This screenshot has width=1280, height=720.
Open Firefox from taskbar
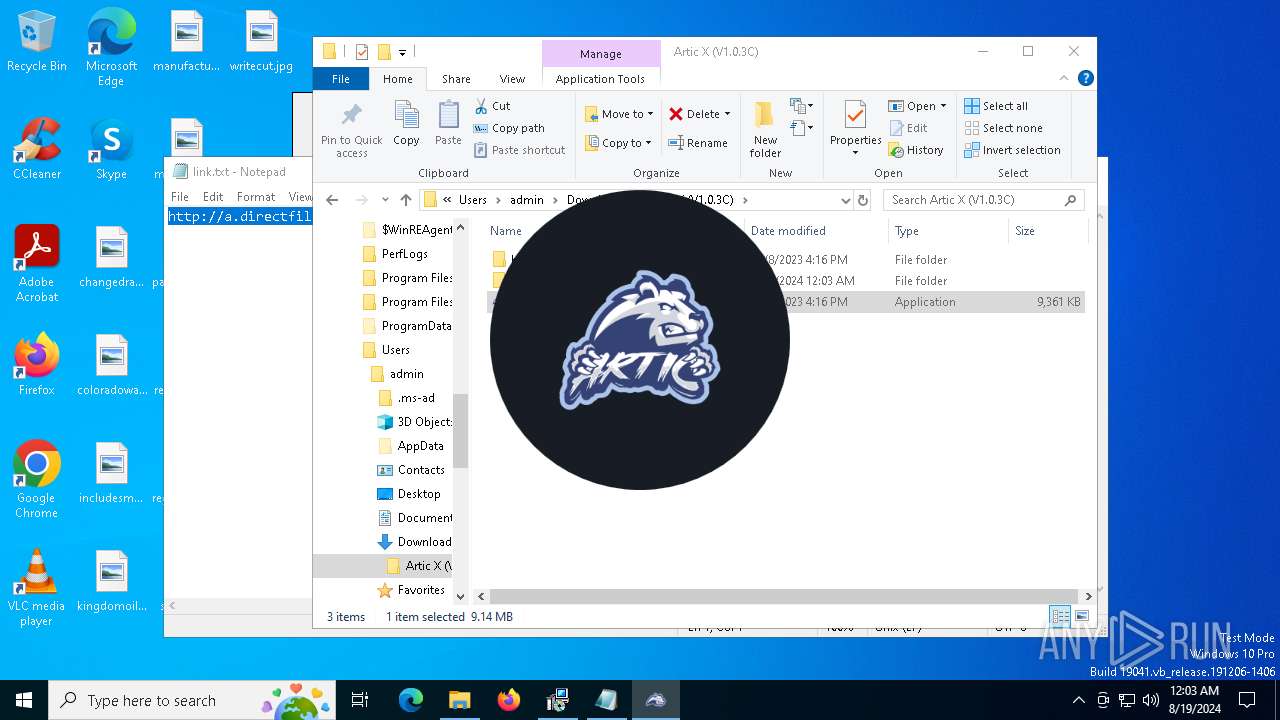pyautogui.click(x=508, y=700)
